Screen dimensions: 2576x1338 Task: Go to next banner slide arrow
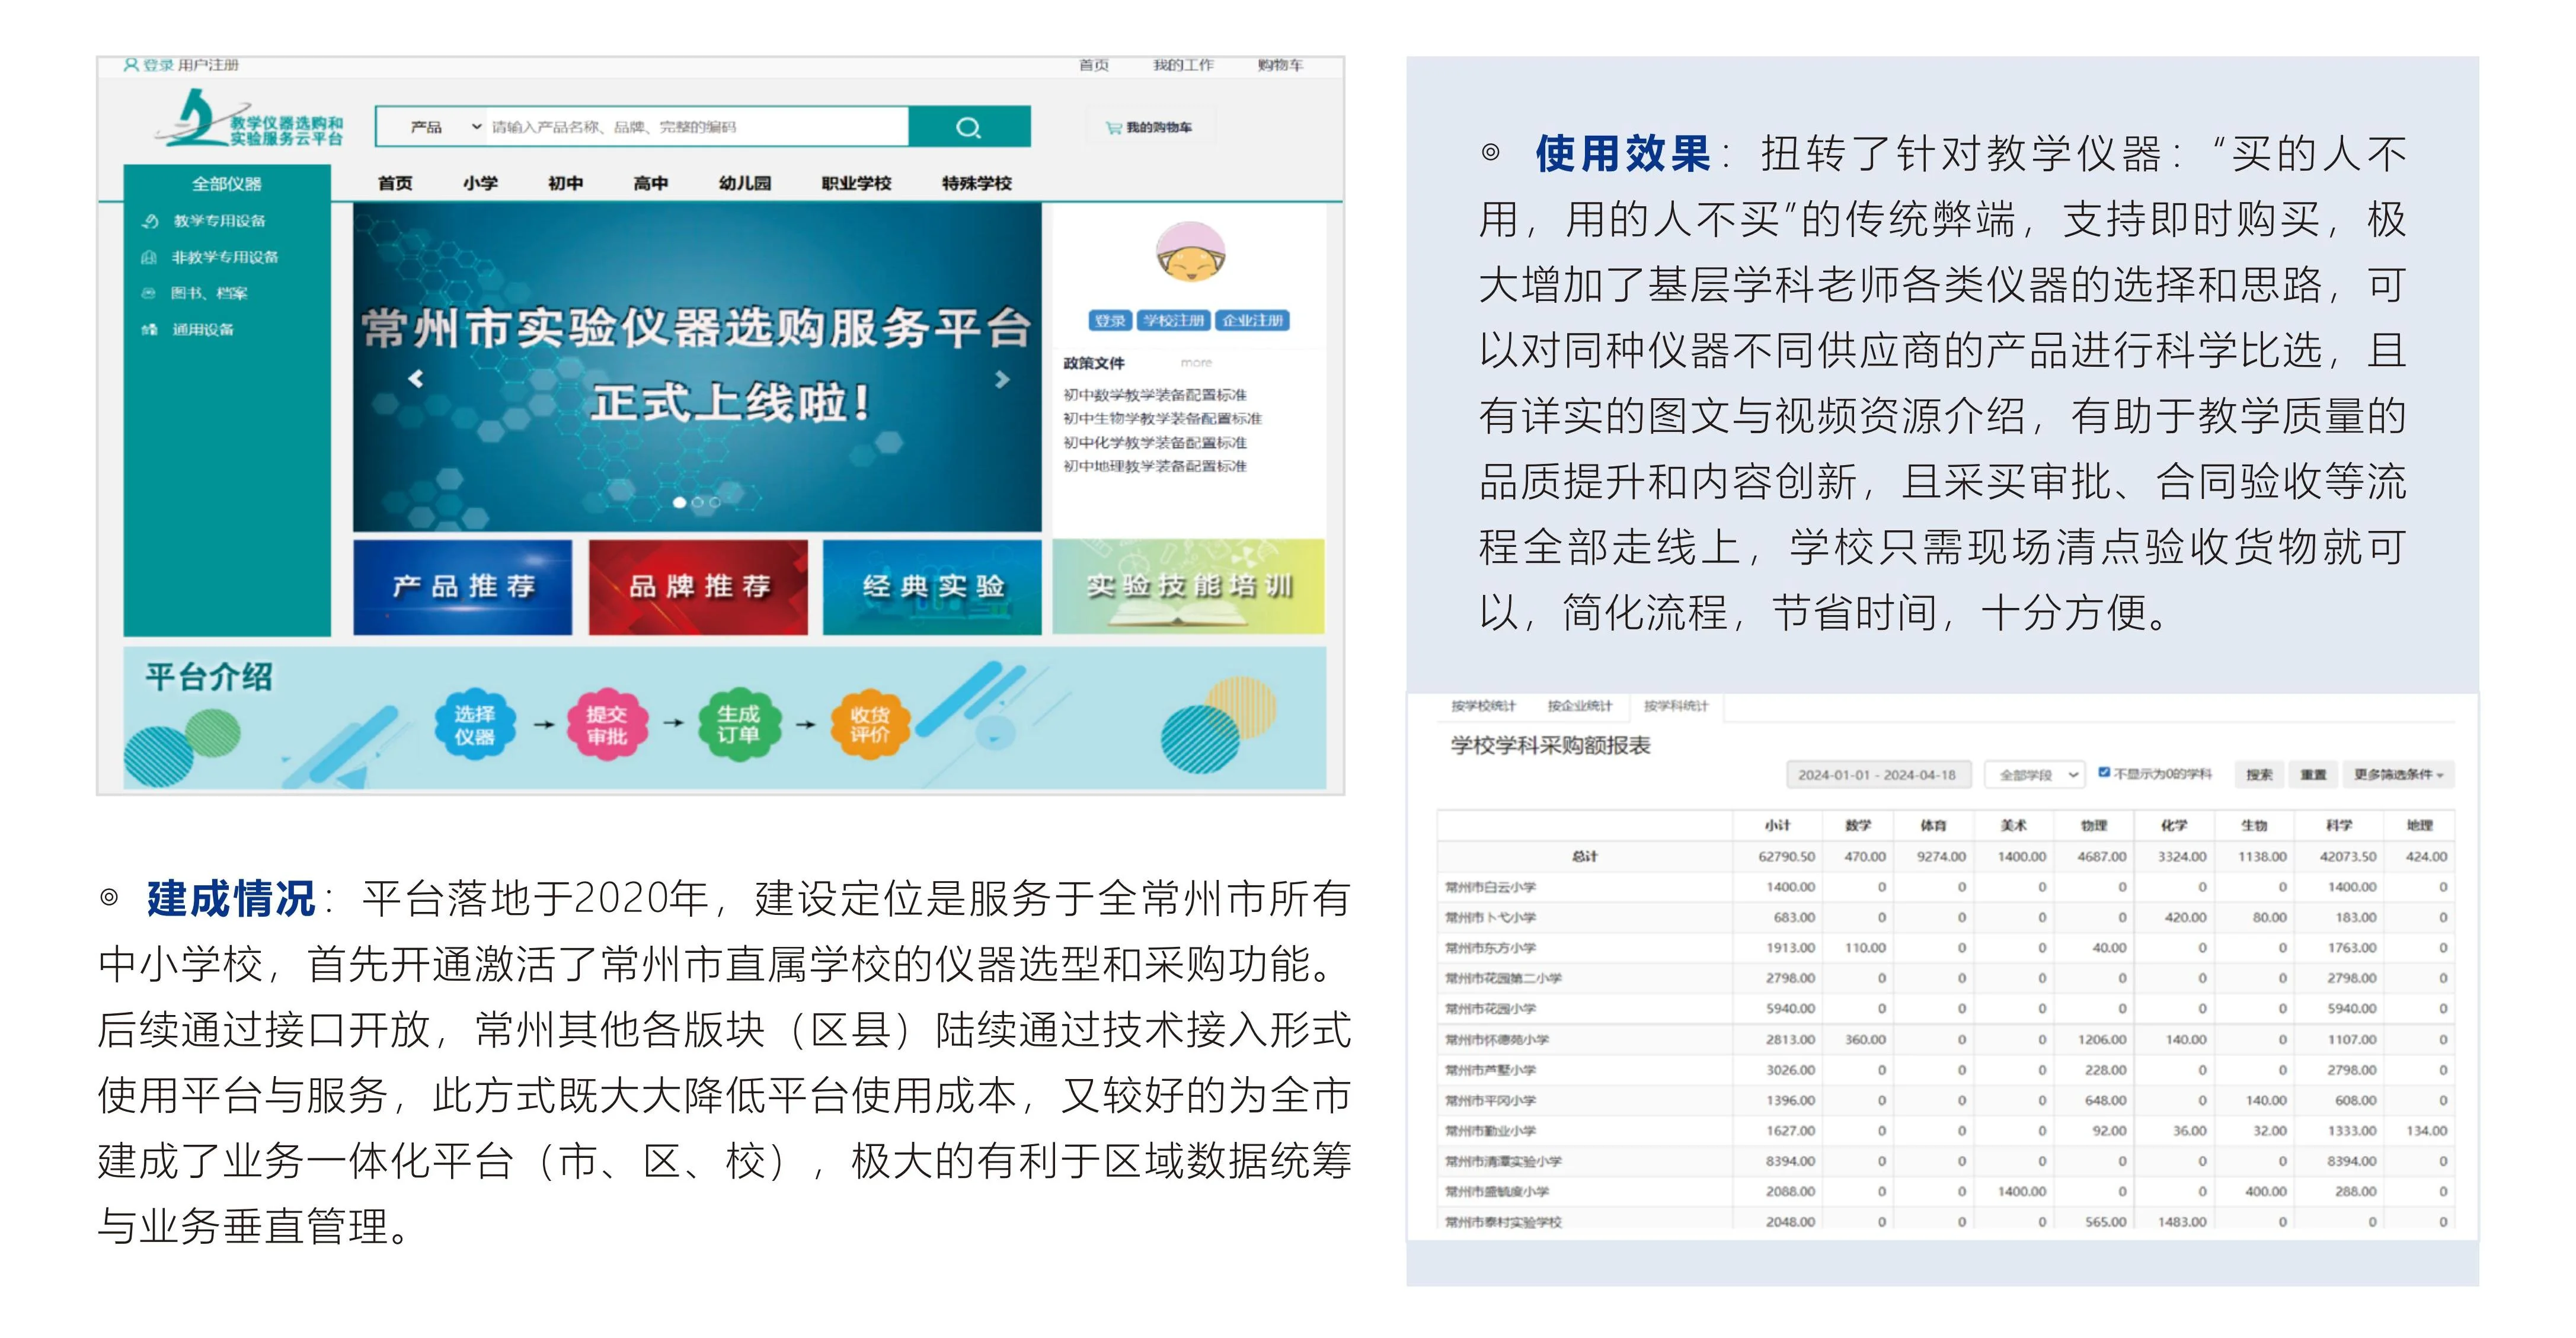pos(1002,379)
